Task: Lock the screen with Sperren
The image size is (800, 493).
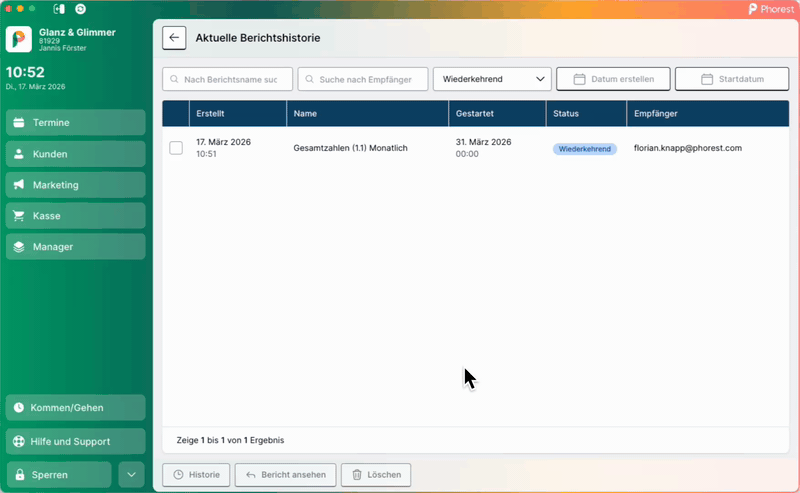Action: (59, 474)
